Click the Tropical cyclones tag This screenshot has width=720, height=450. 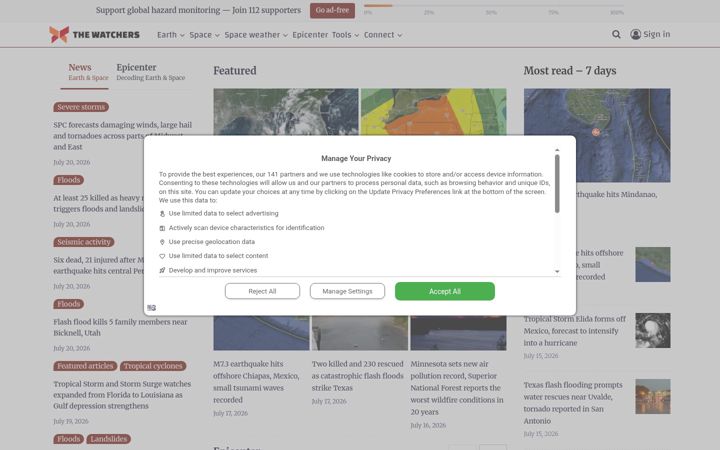point(153,366)
